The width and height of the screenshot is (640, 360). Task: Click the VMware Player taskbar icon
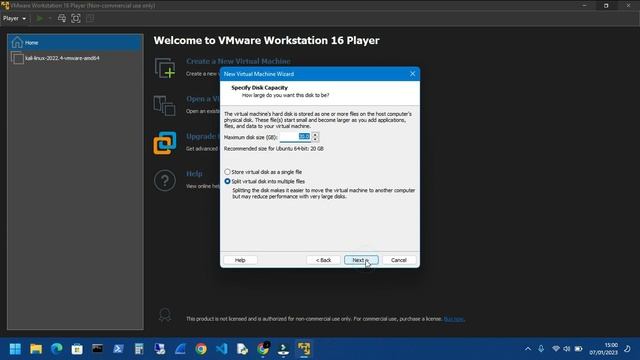(x=304, y=349)
